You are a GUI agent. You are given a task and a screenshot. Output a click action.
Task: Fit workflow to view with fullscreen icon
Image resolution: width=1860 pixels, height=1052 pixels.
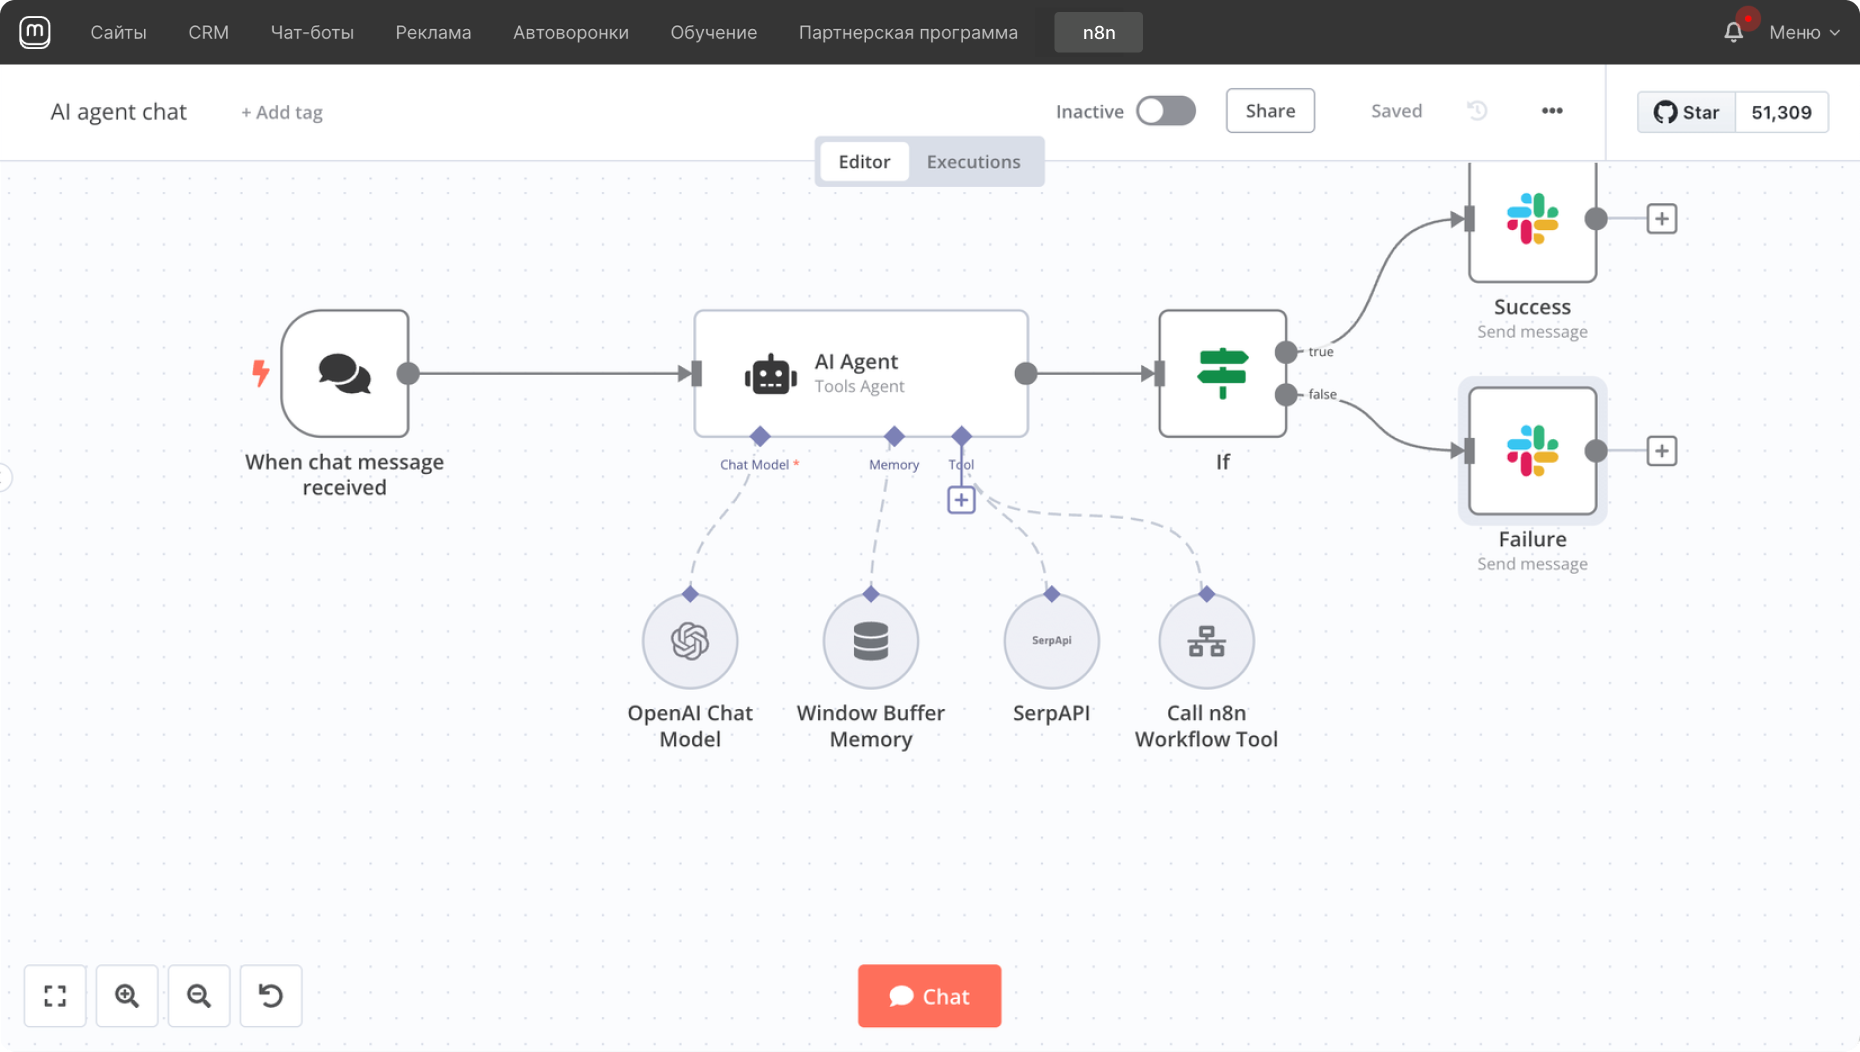[x=55, y=996]
